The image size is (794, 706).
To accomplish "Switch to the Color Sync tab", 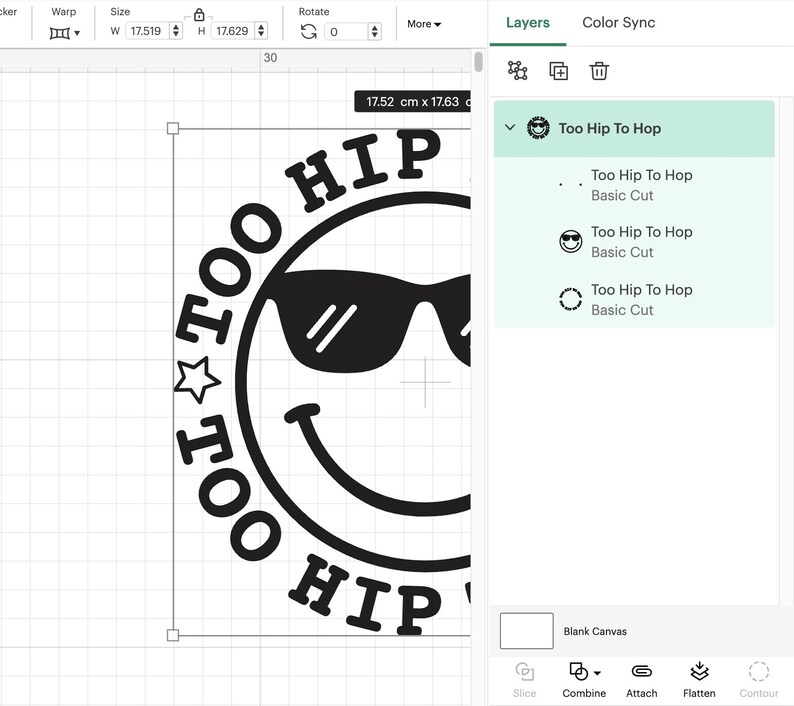I will pos(618,22).
